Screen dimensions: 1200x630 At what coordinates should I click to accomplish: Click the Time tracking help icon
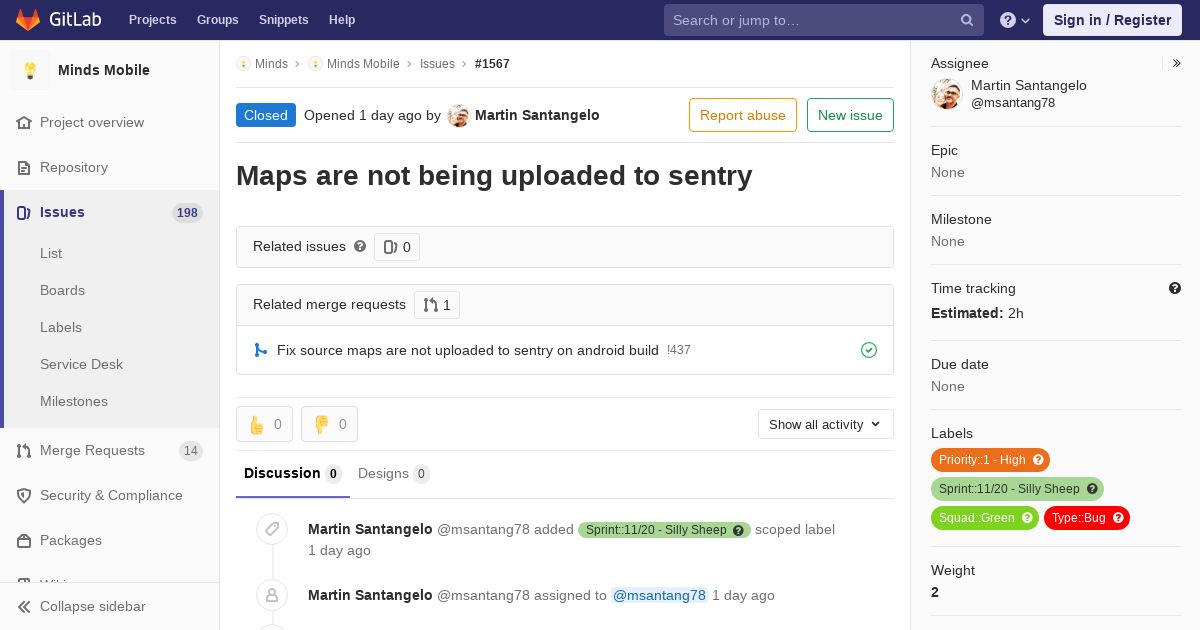point(1175,288)
